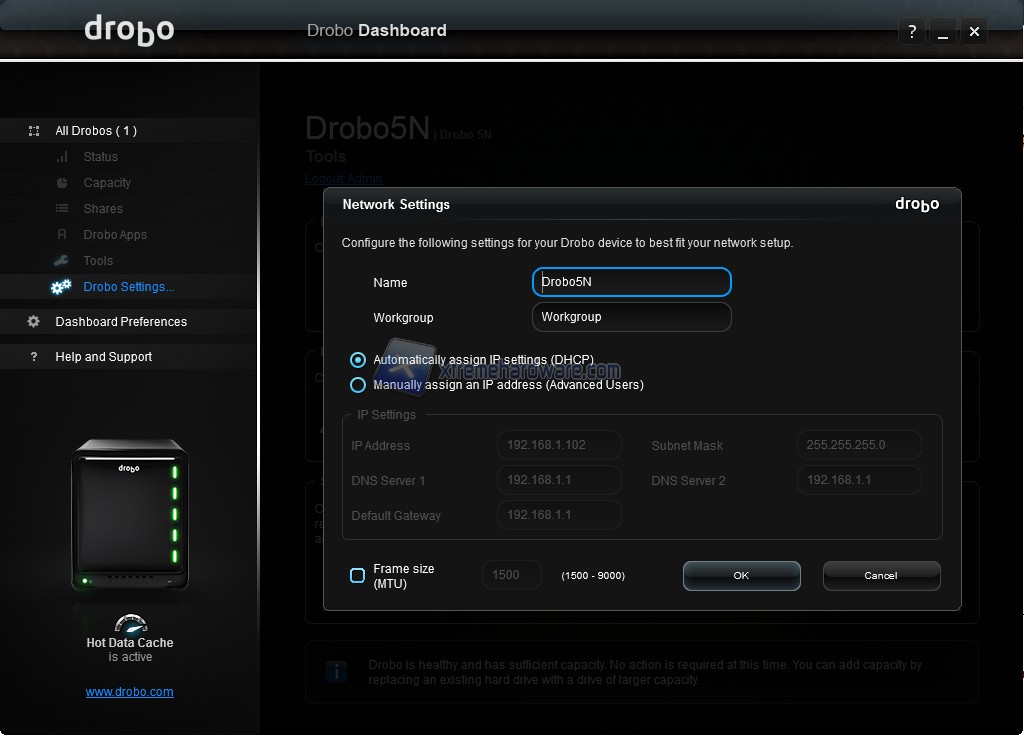1024x736 pixels.
Task: Click the Name text field
Action: point(631,282)
